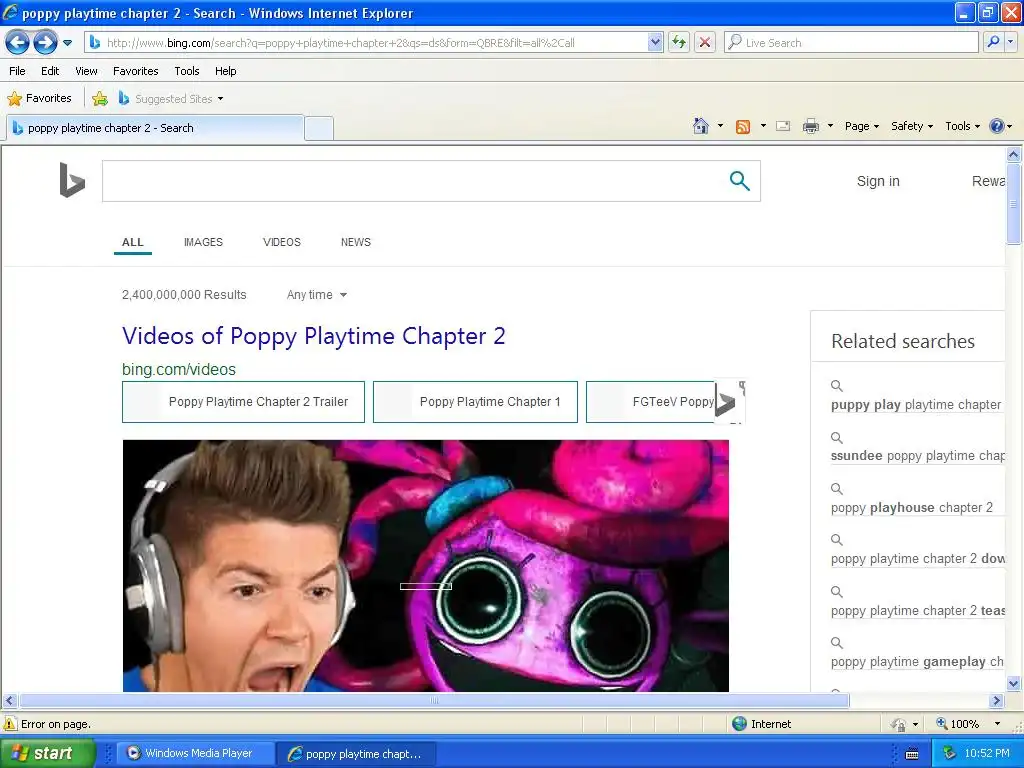Stop loading with the red X icon

(x=705, y=43)
